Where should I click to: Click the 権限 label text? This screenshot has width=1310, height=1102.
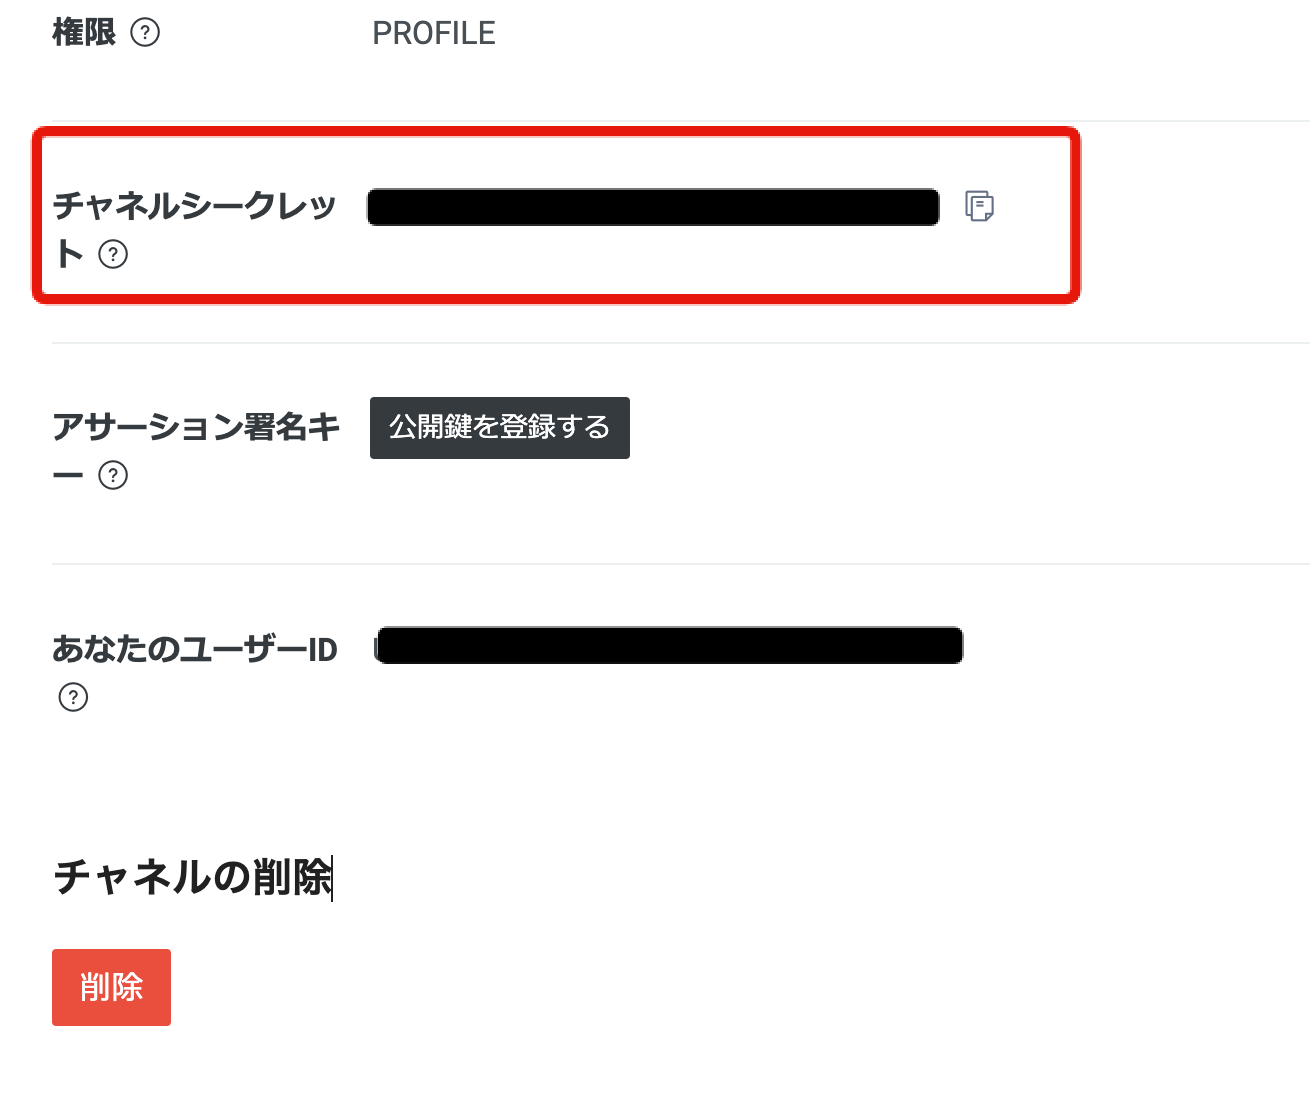[x=84, y=33]
